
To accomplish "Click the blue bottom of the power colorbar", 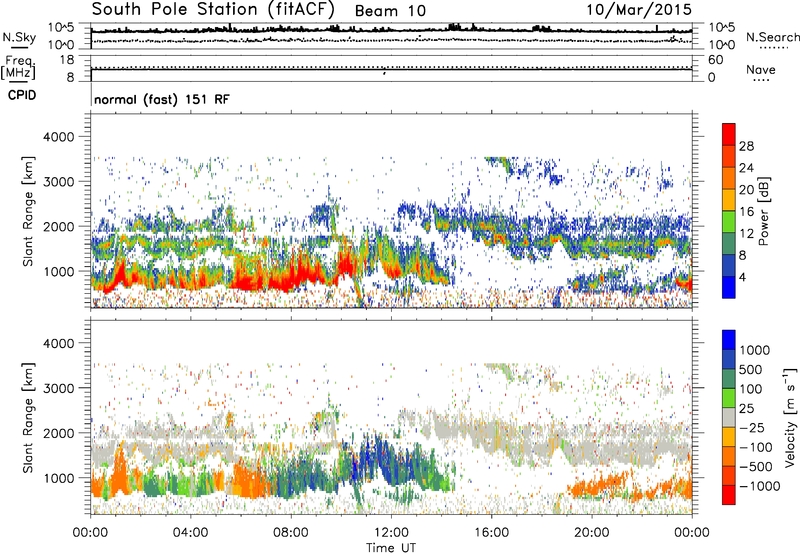I will point(729,287).
